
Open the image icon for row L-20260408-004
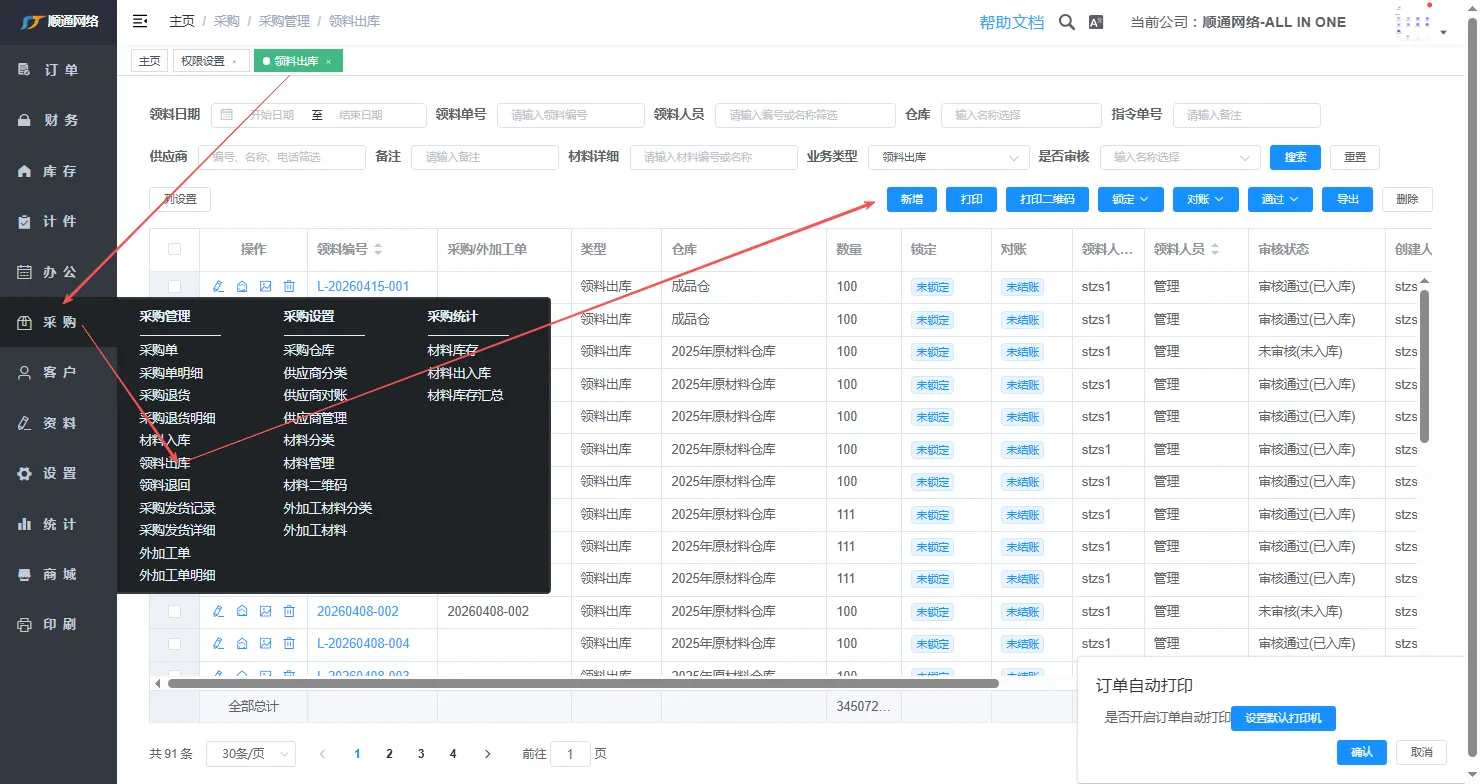coord(265,643)
